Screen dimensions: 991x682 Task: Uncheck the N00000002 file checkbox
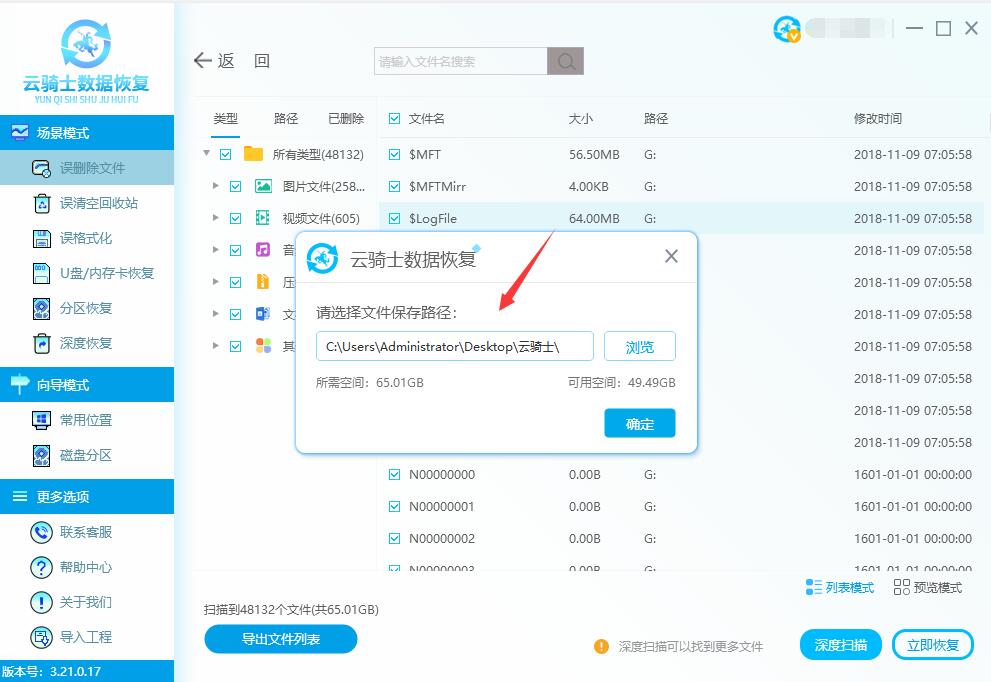coord(394,539)
